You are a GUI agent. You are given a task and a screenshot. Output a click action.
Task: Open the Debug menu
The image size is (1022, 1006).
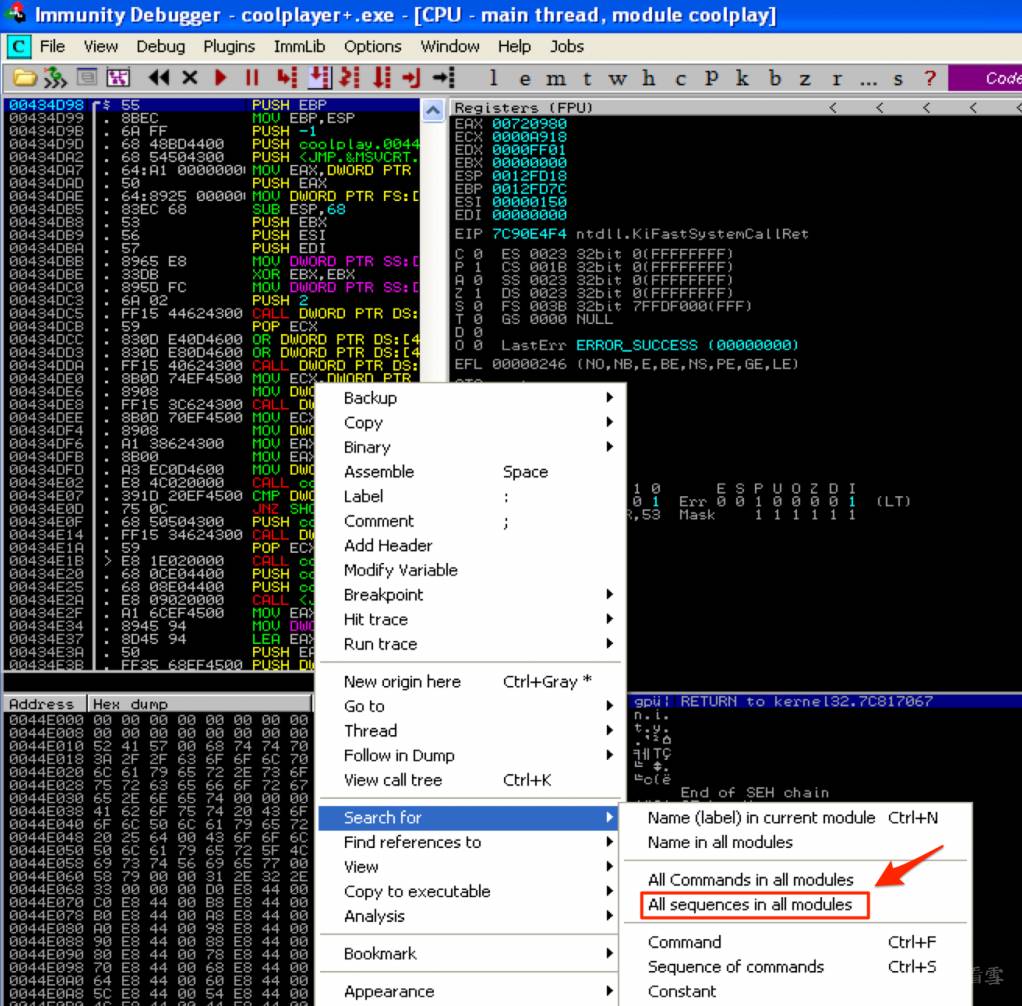point(160,46)
